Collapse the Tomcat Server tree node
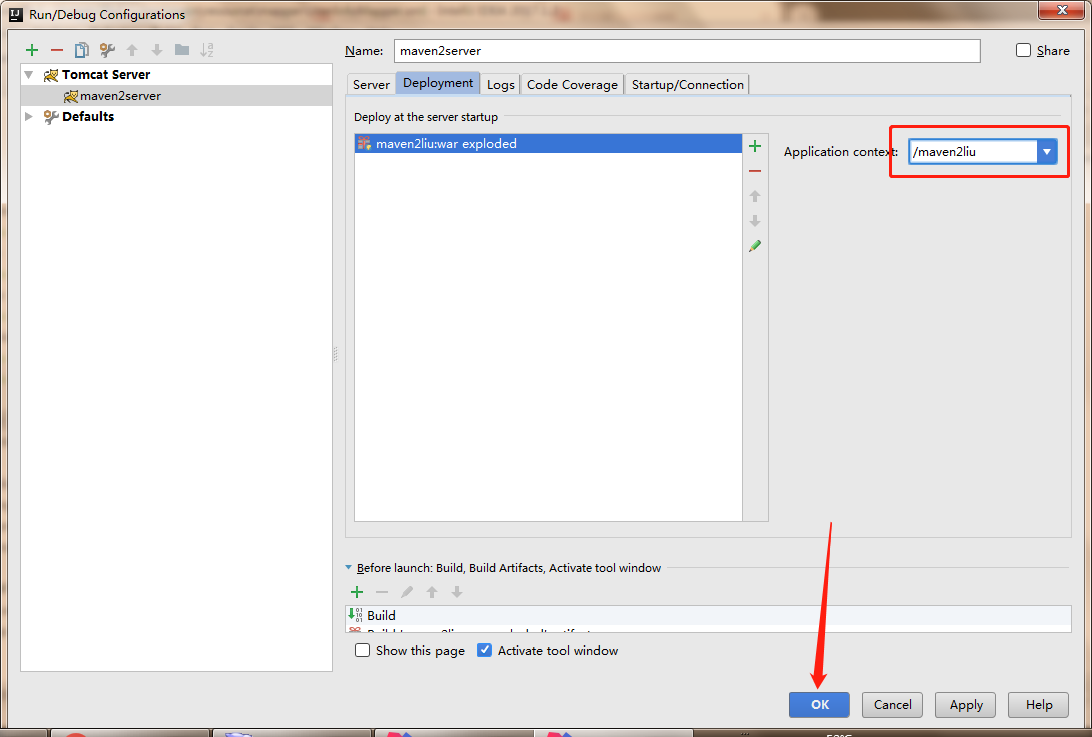The width and height of the screenshot is (1092, 737). (29, 75)
